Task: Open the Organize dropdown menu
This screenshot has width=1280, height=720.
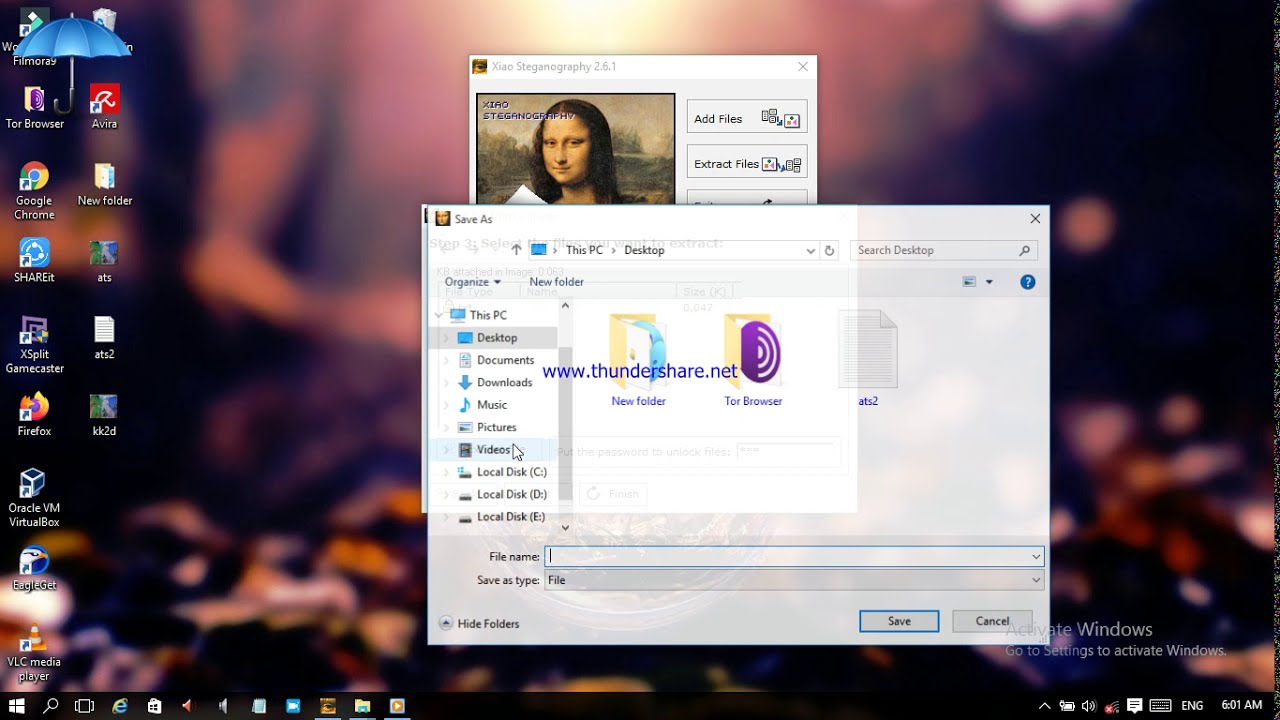Action: point(472,282)
